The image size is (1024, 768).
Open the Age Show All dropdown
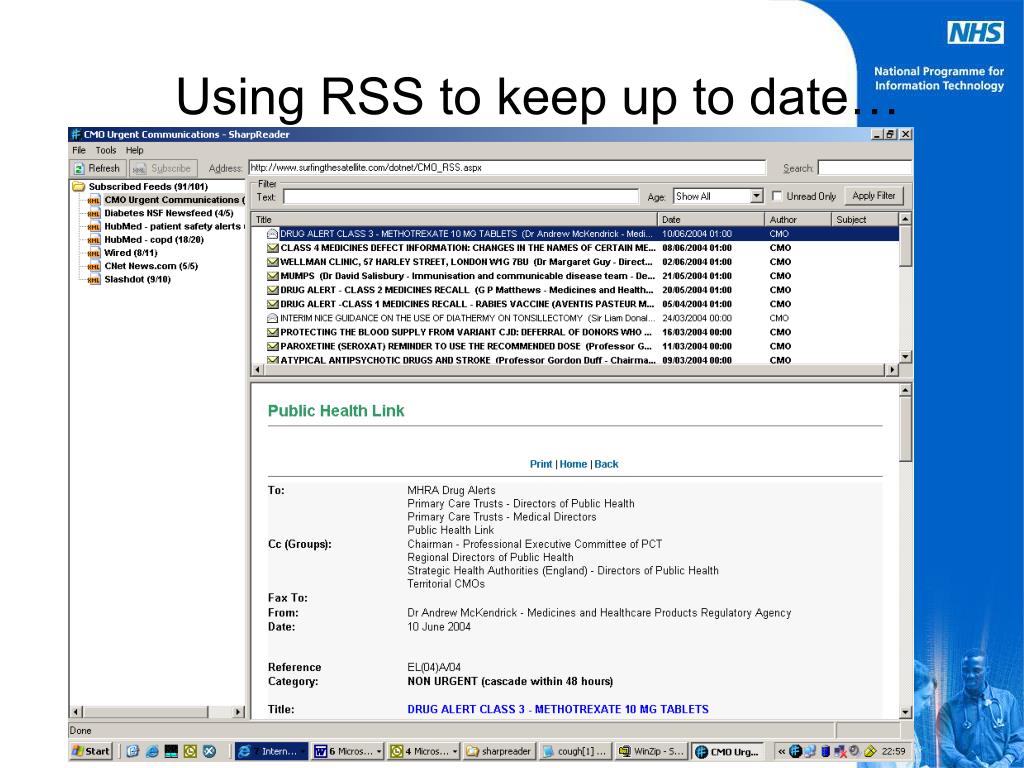tap(756, 197)
